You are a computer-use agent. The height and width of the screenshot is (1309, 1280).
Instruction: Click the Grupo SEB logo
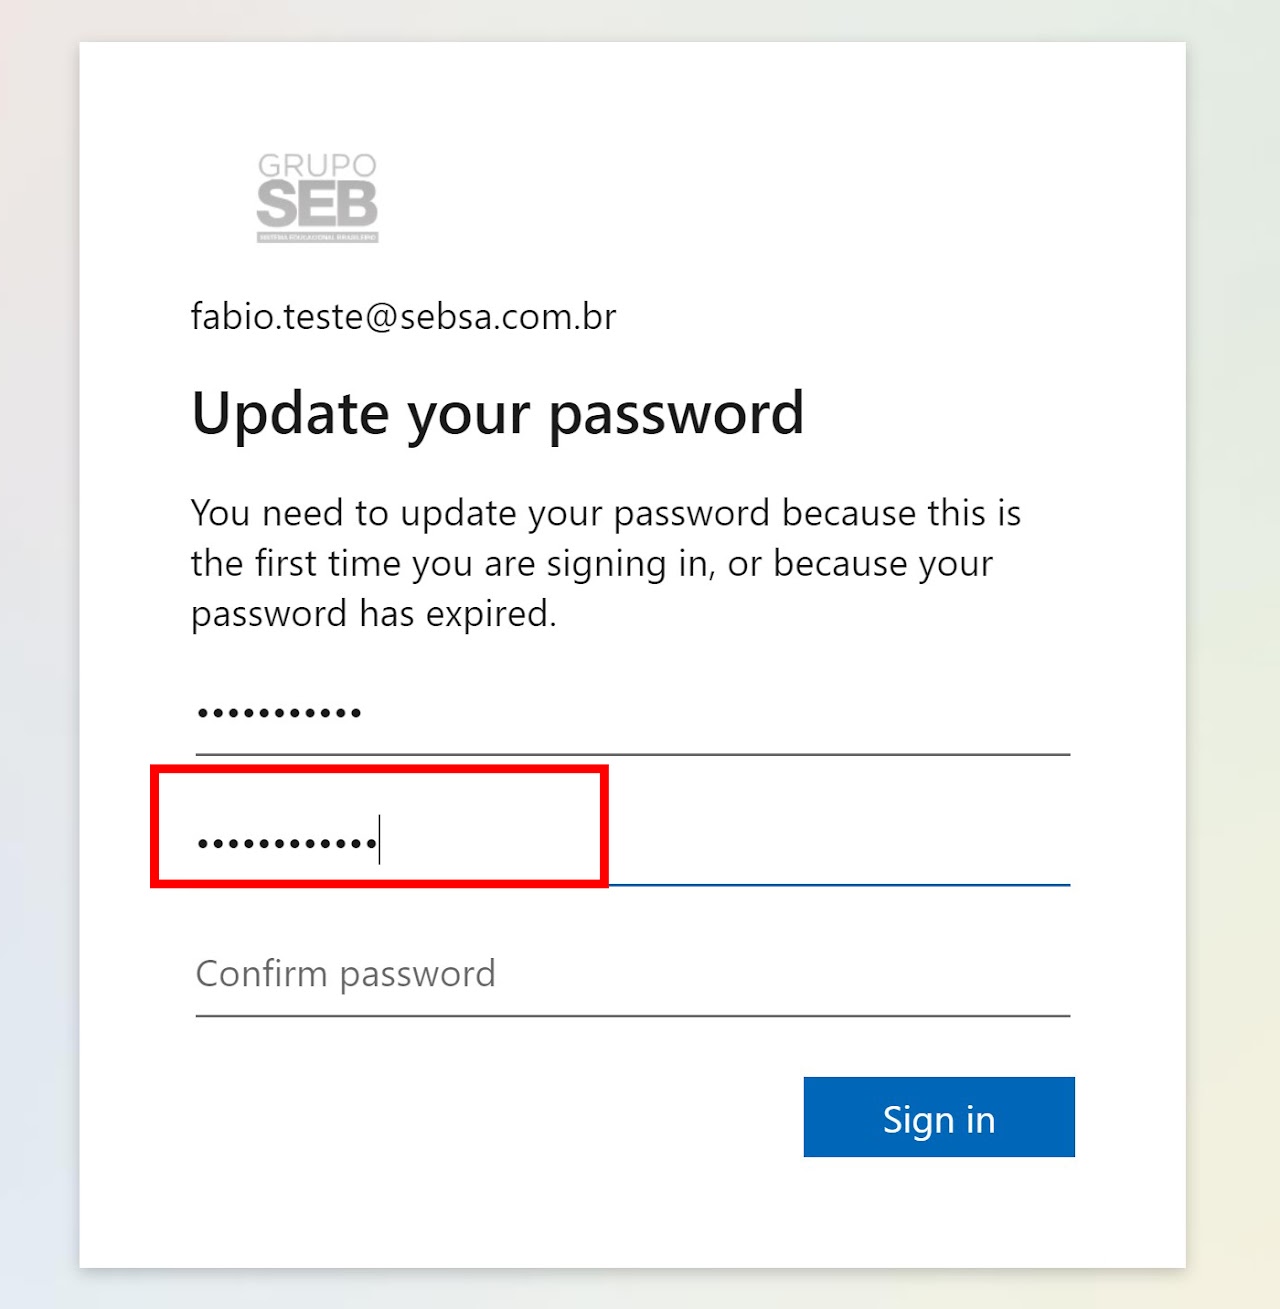[x=317, y=197]
